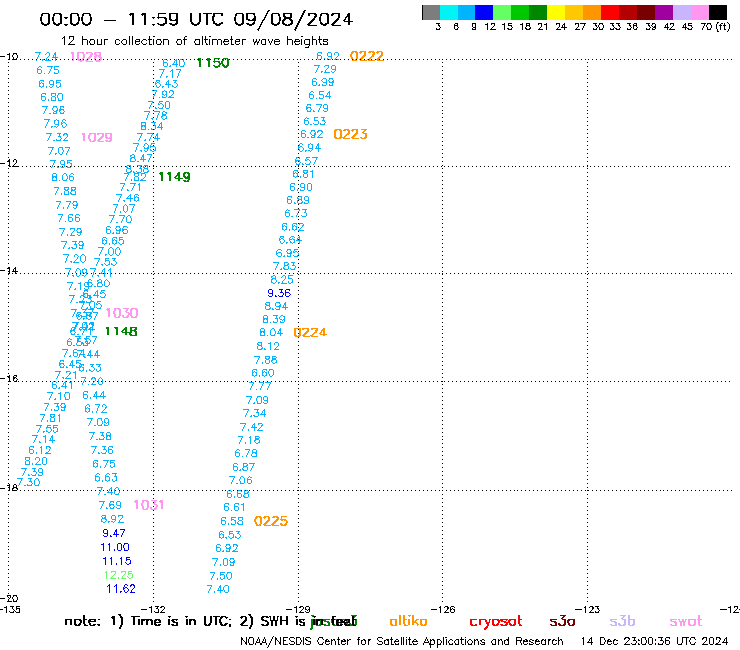Click the wave height value 6.12

[40, 450]
